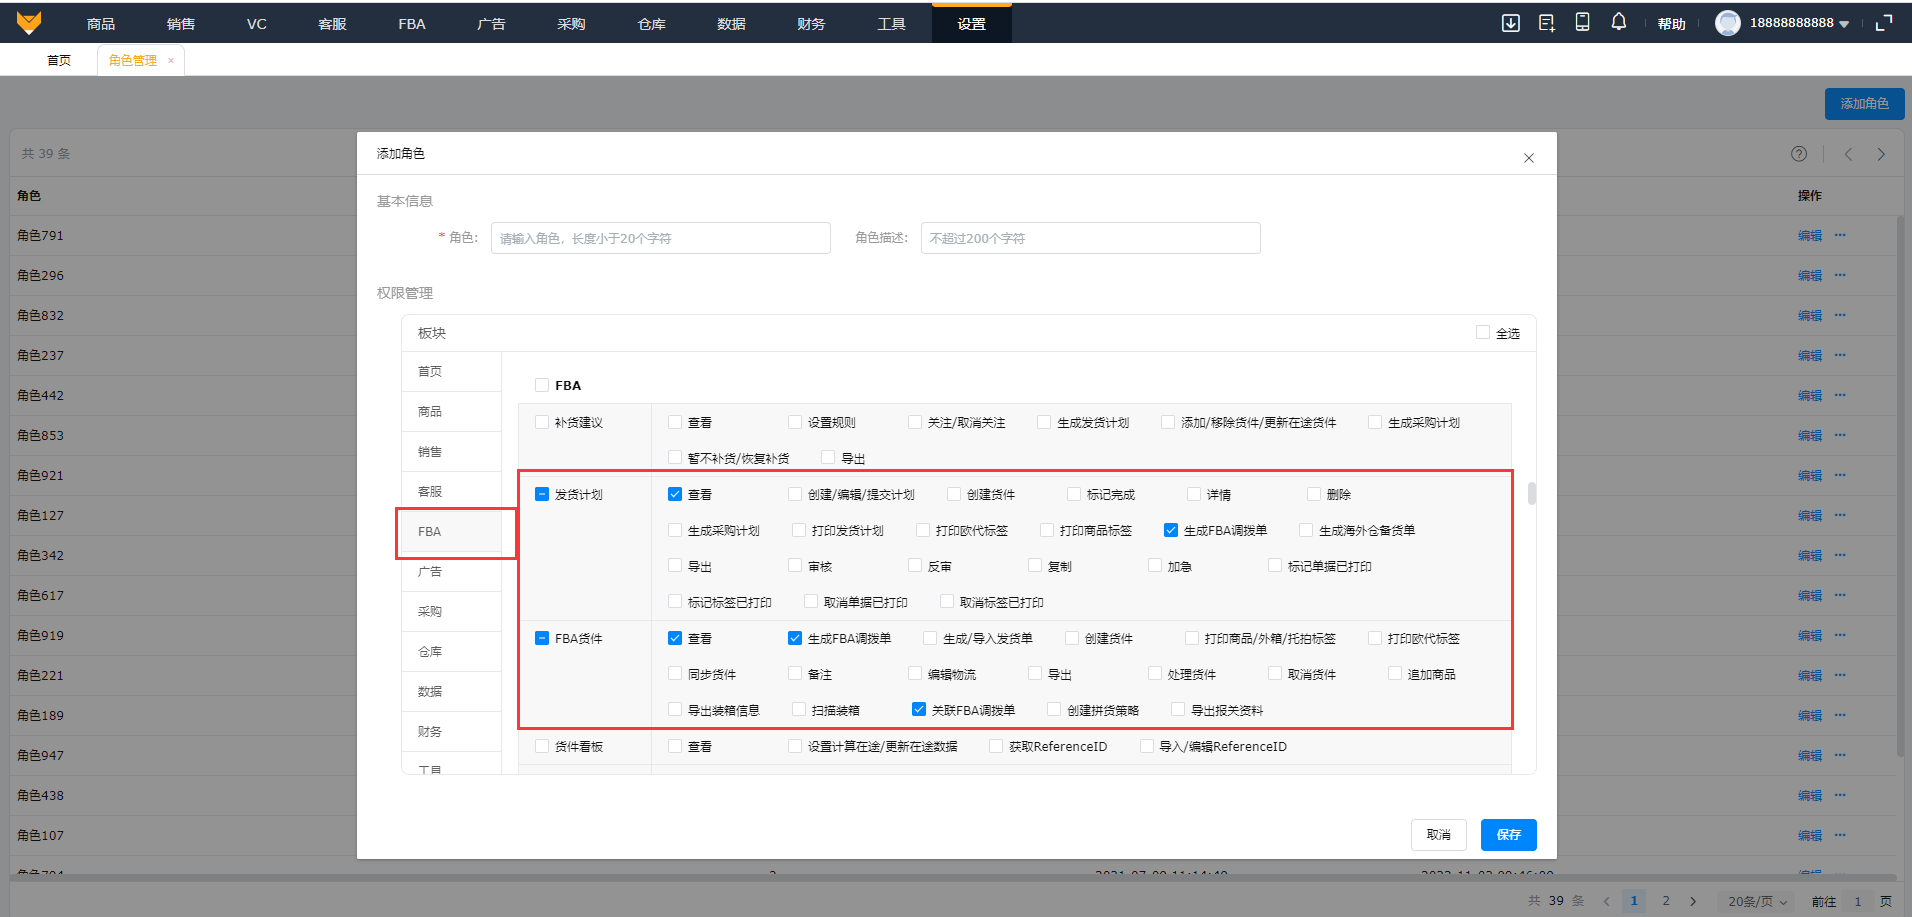
Task: Click the download center icon in top bar
Action: tap(1510, 23)
